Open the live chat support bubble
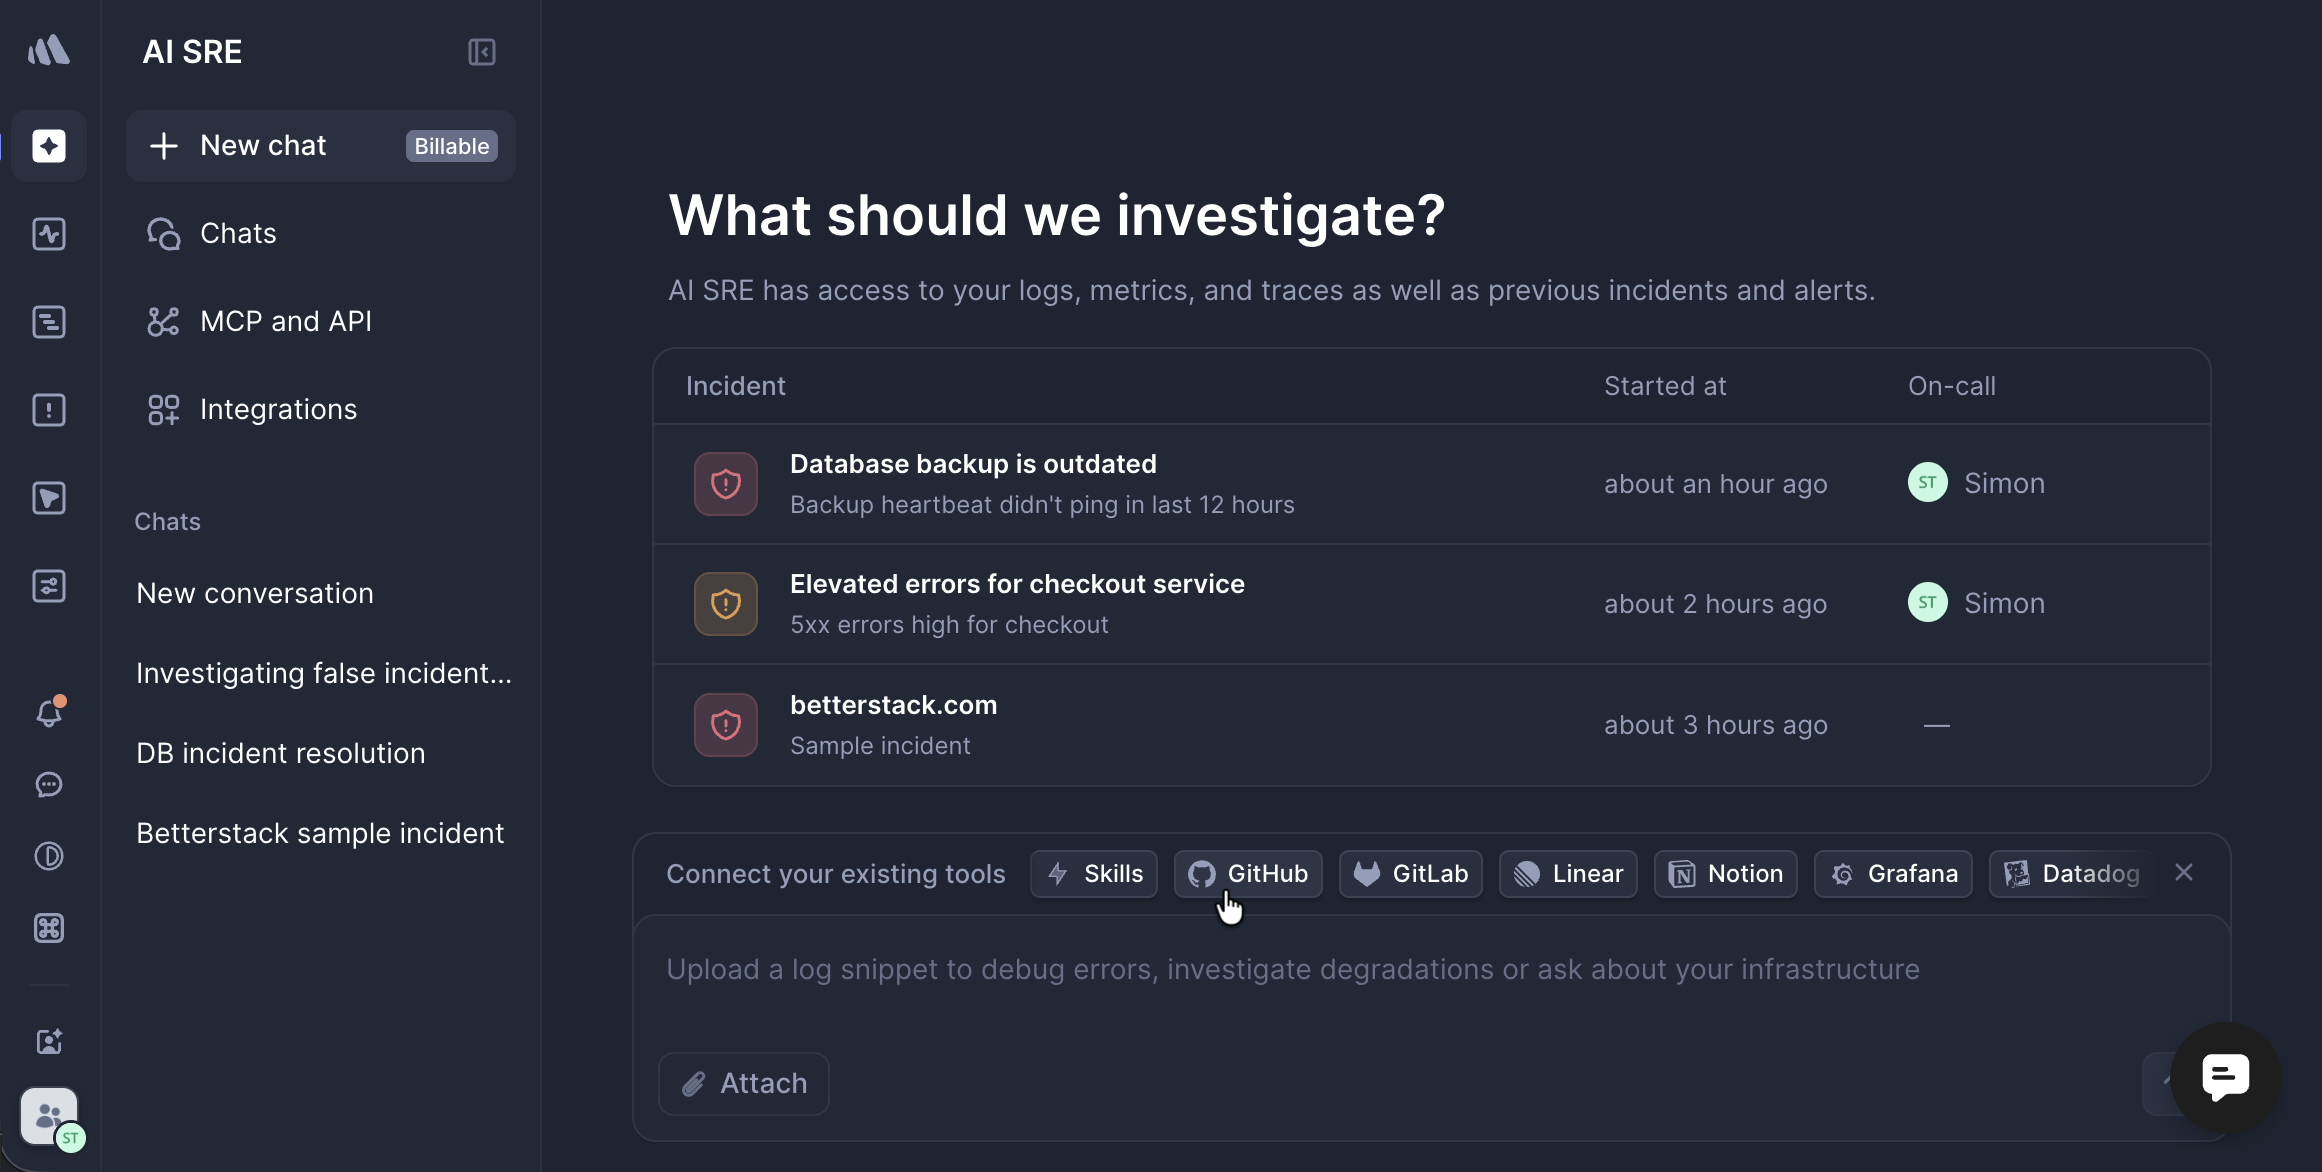 pyautogui.click(x=2226, y=1077)
